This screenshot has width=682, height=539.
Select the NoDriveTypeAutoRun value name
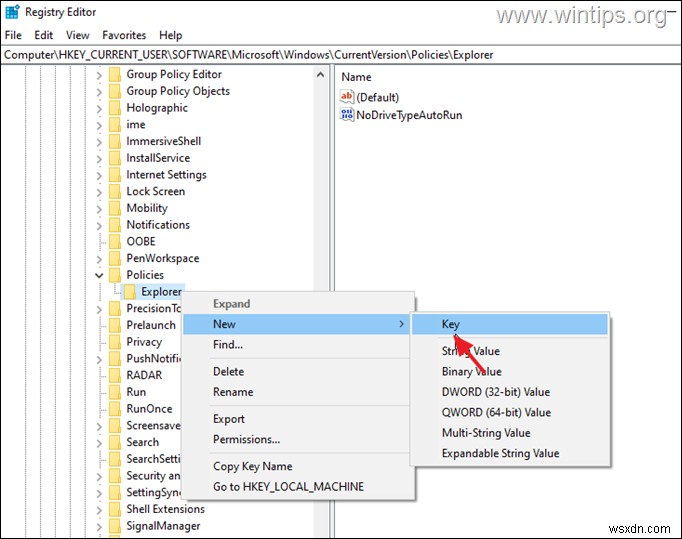click(x=409, y=115)
